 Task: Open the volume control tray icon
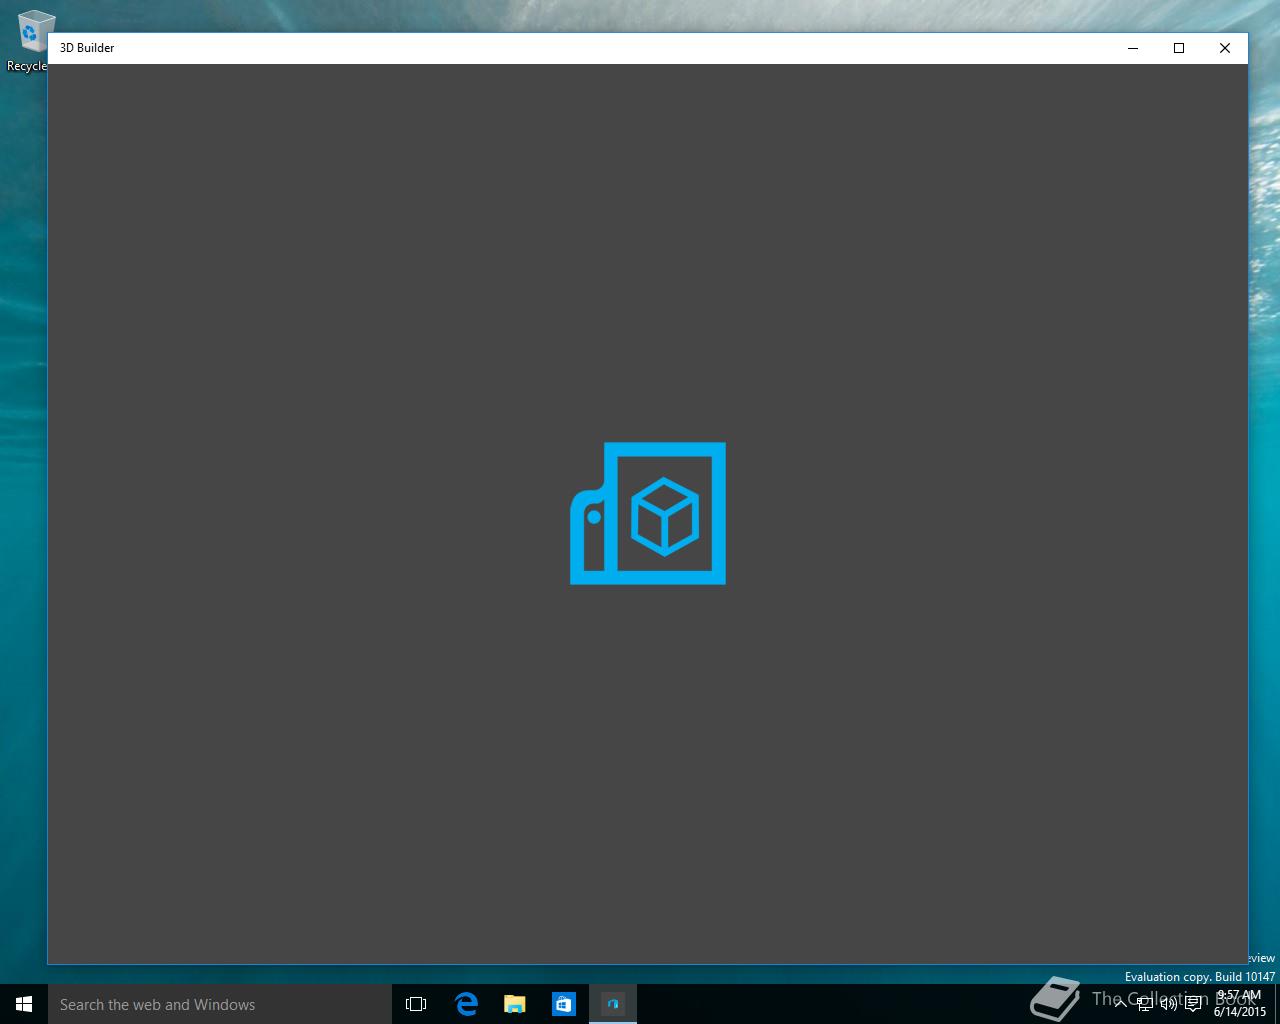pos(1168,1004)
